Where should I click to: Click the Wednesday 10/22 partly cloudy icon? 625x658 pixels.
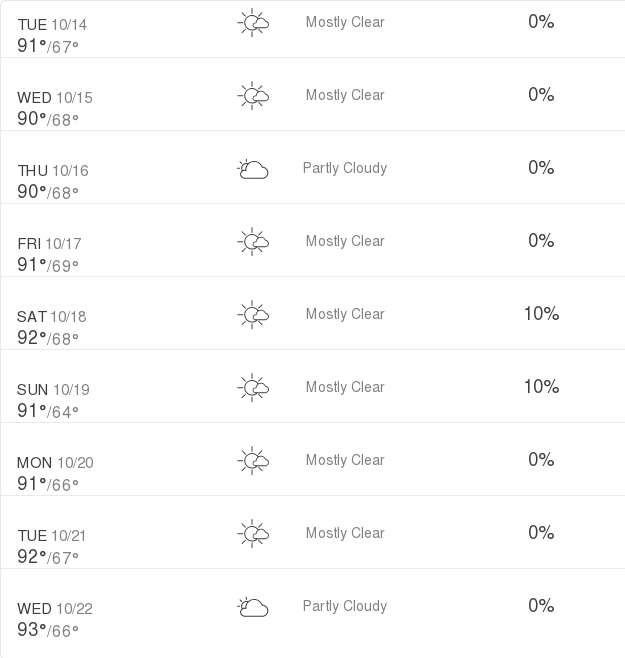click(253, 607)
